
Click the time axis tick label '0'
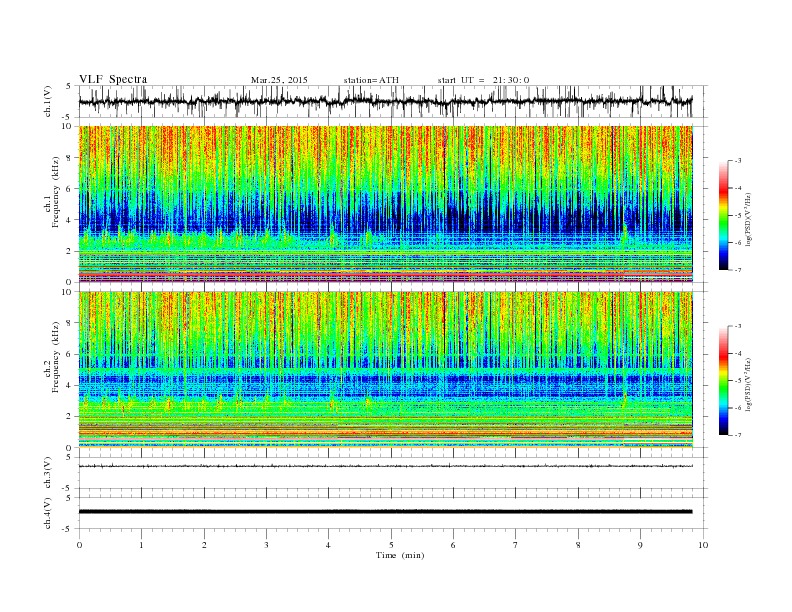pyautogui.click(x=79, y=545)
